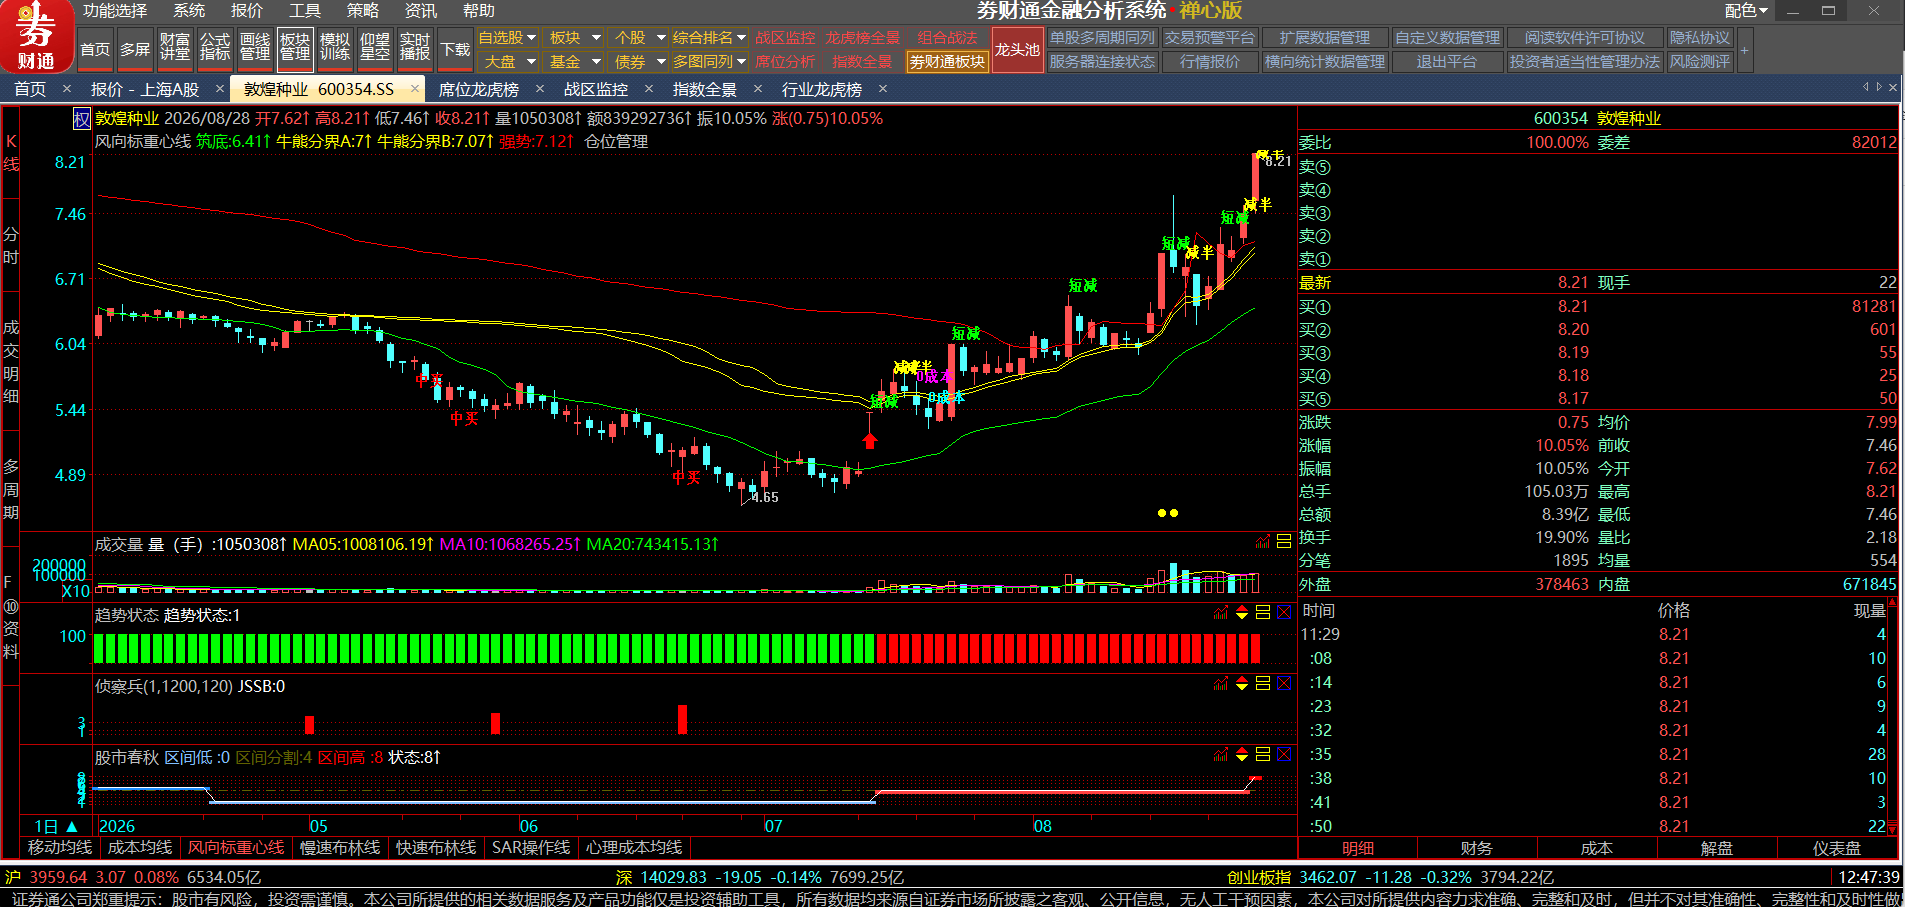Open the 多图同列 dropdown

709,62
